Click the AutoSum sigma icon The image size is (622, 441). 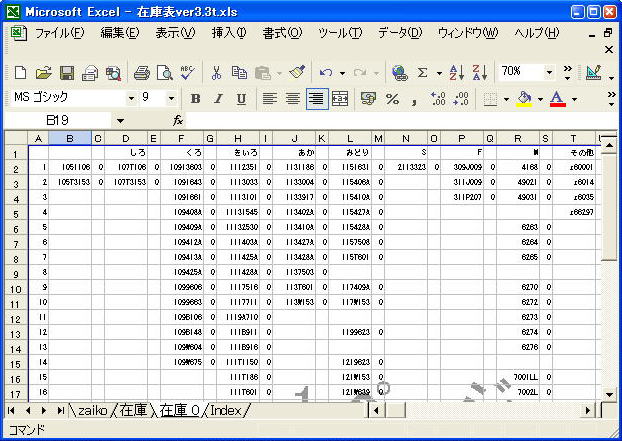(x=423, y=73)
